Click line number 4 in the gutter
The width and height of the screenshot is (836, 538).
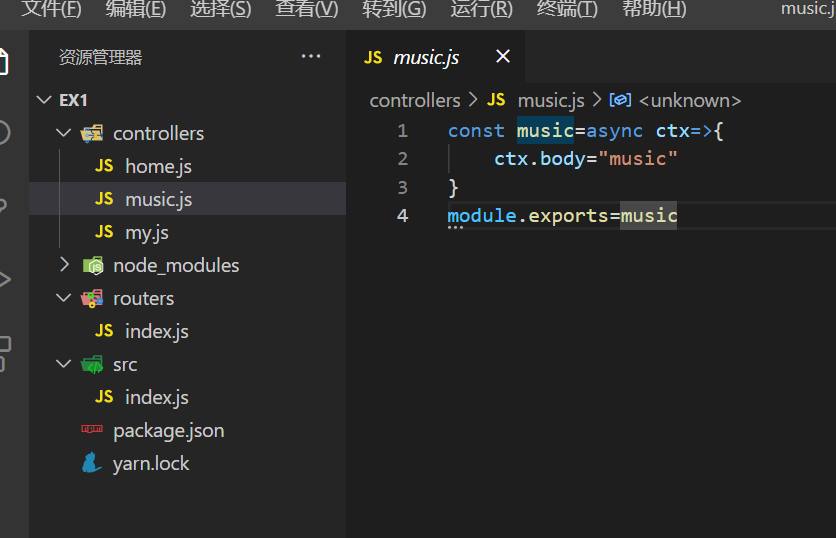pyautogui.click(x=403, y=215)
